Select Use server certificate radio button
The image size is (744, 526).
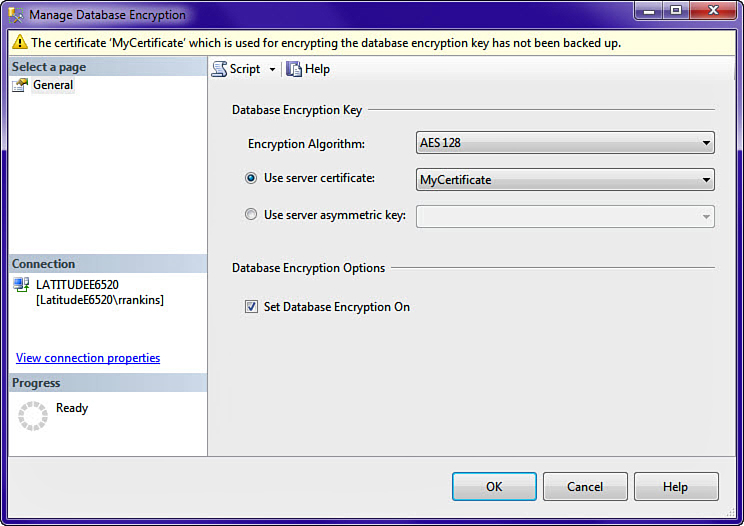(x=251, y=179)
